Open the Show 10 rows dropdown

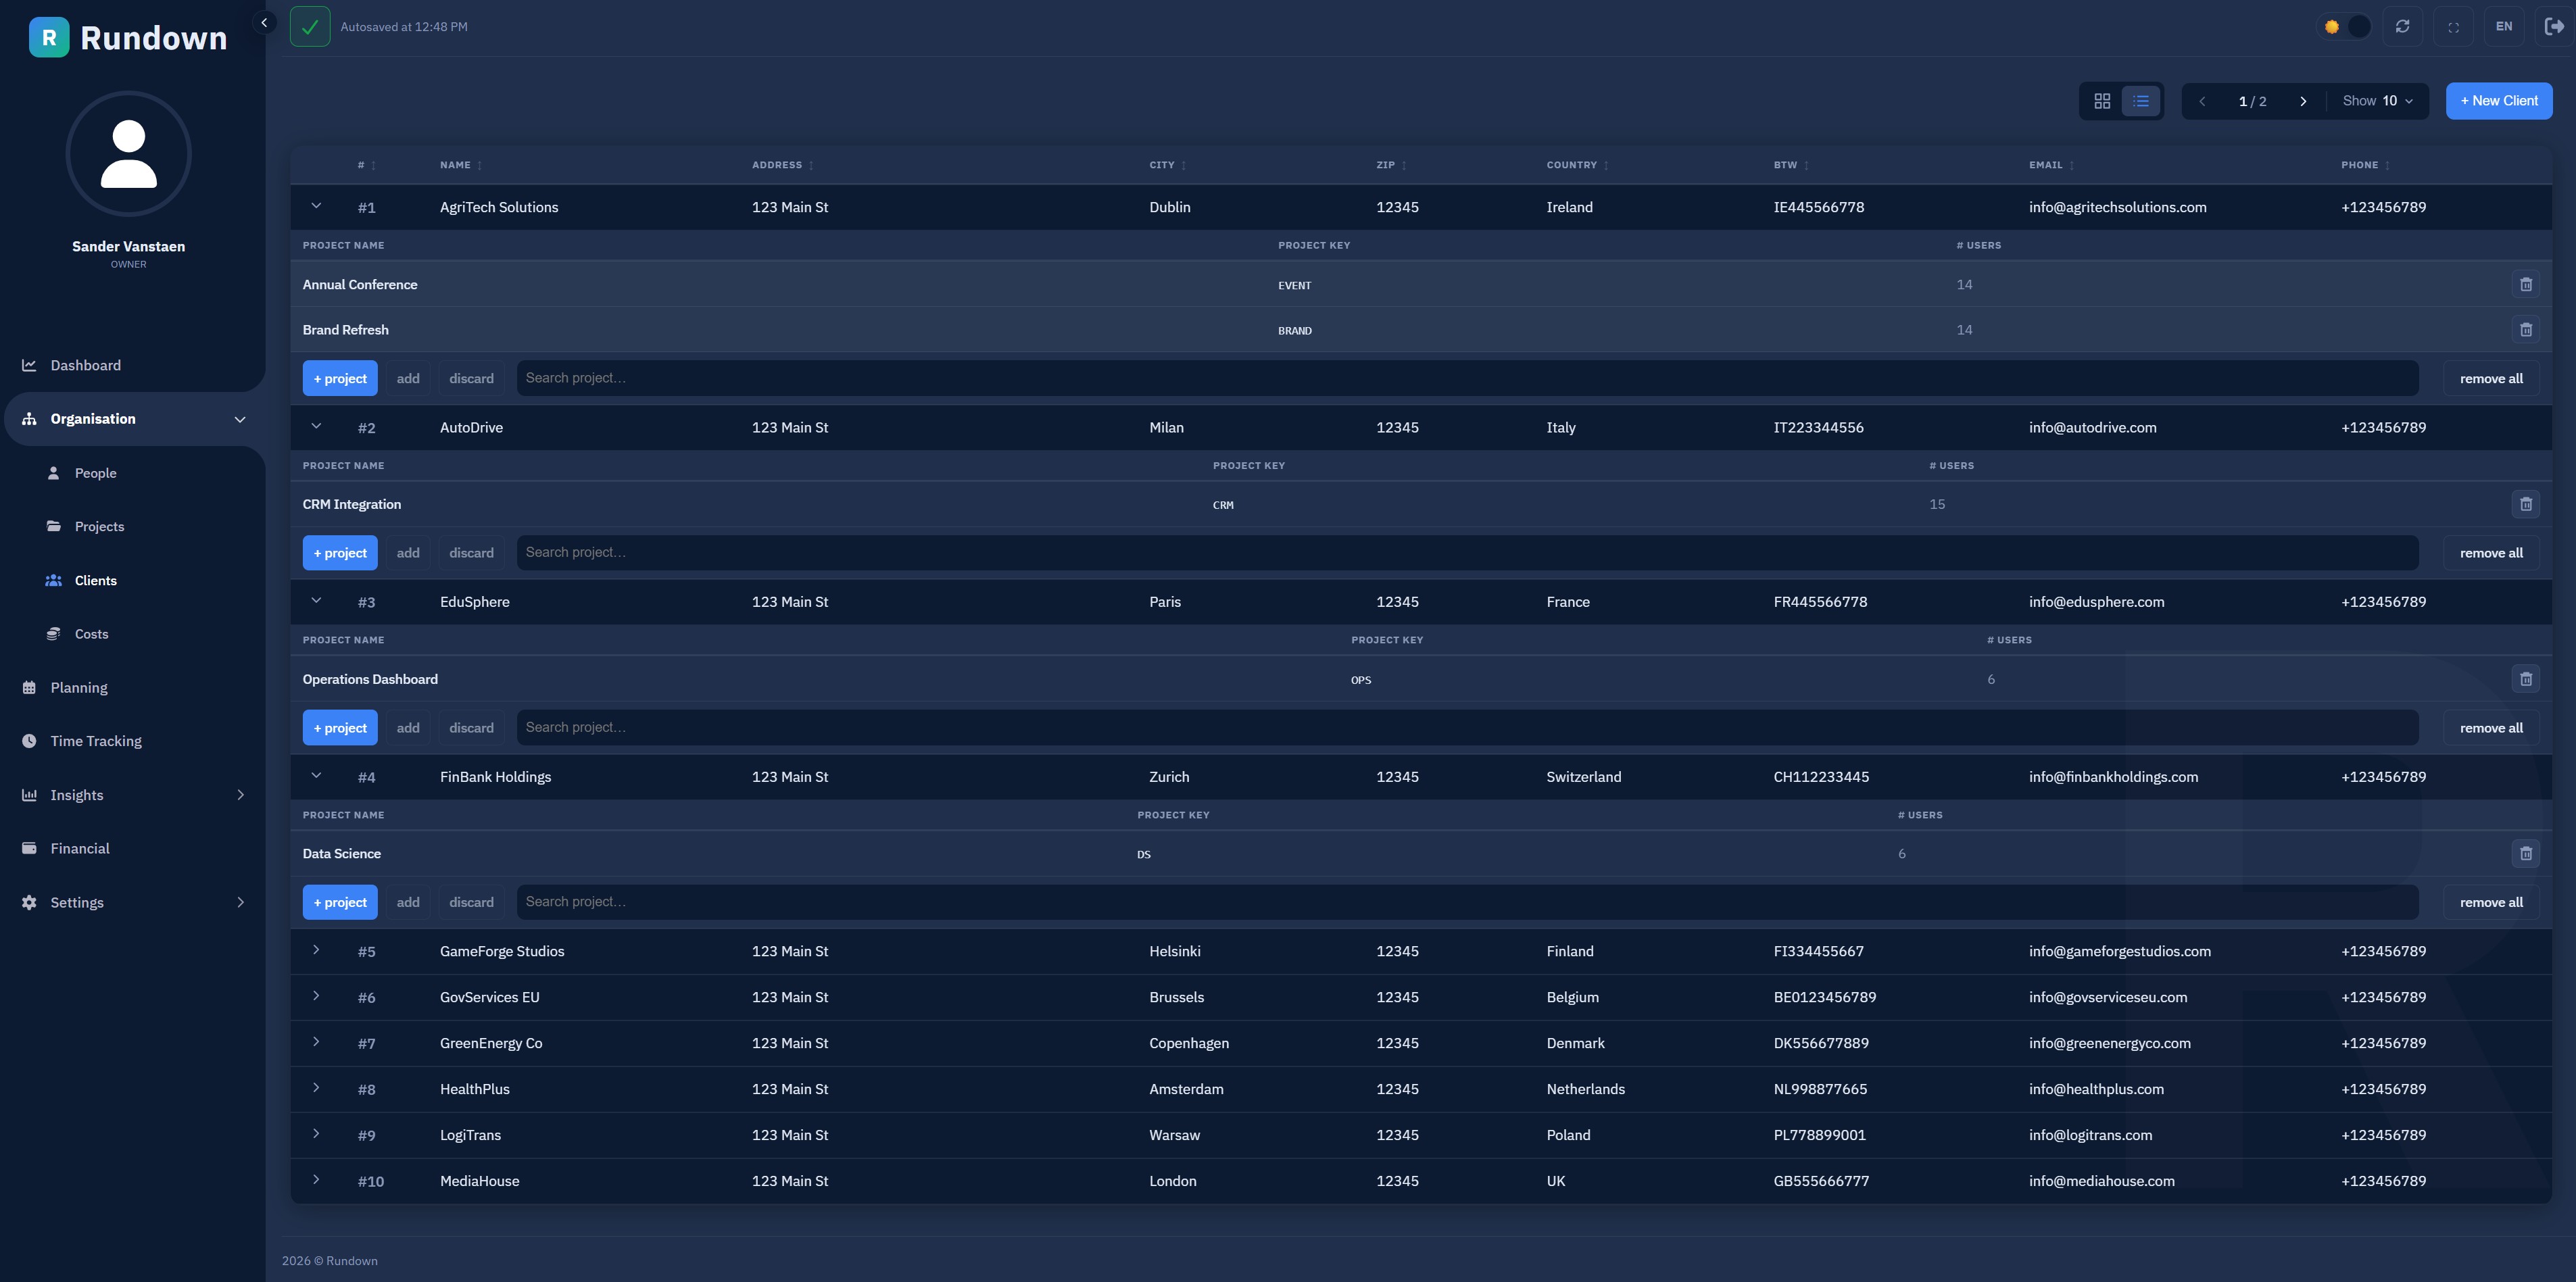(2378, 101)
